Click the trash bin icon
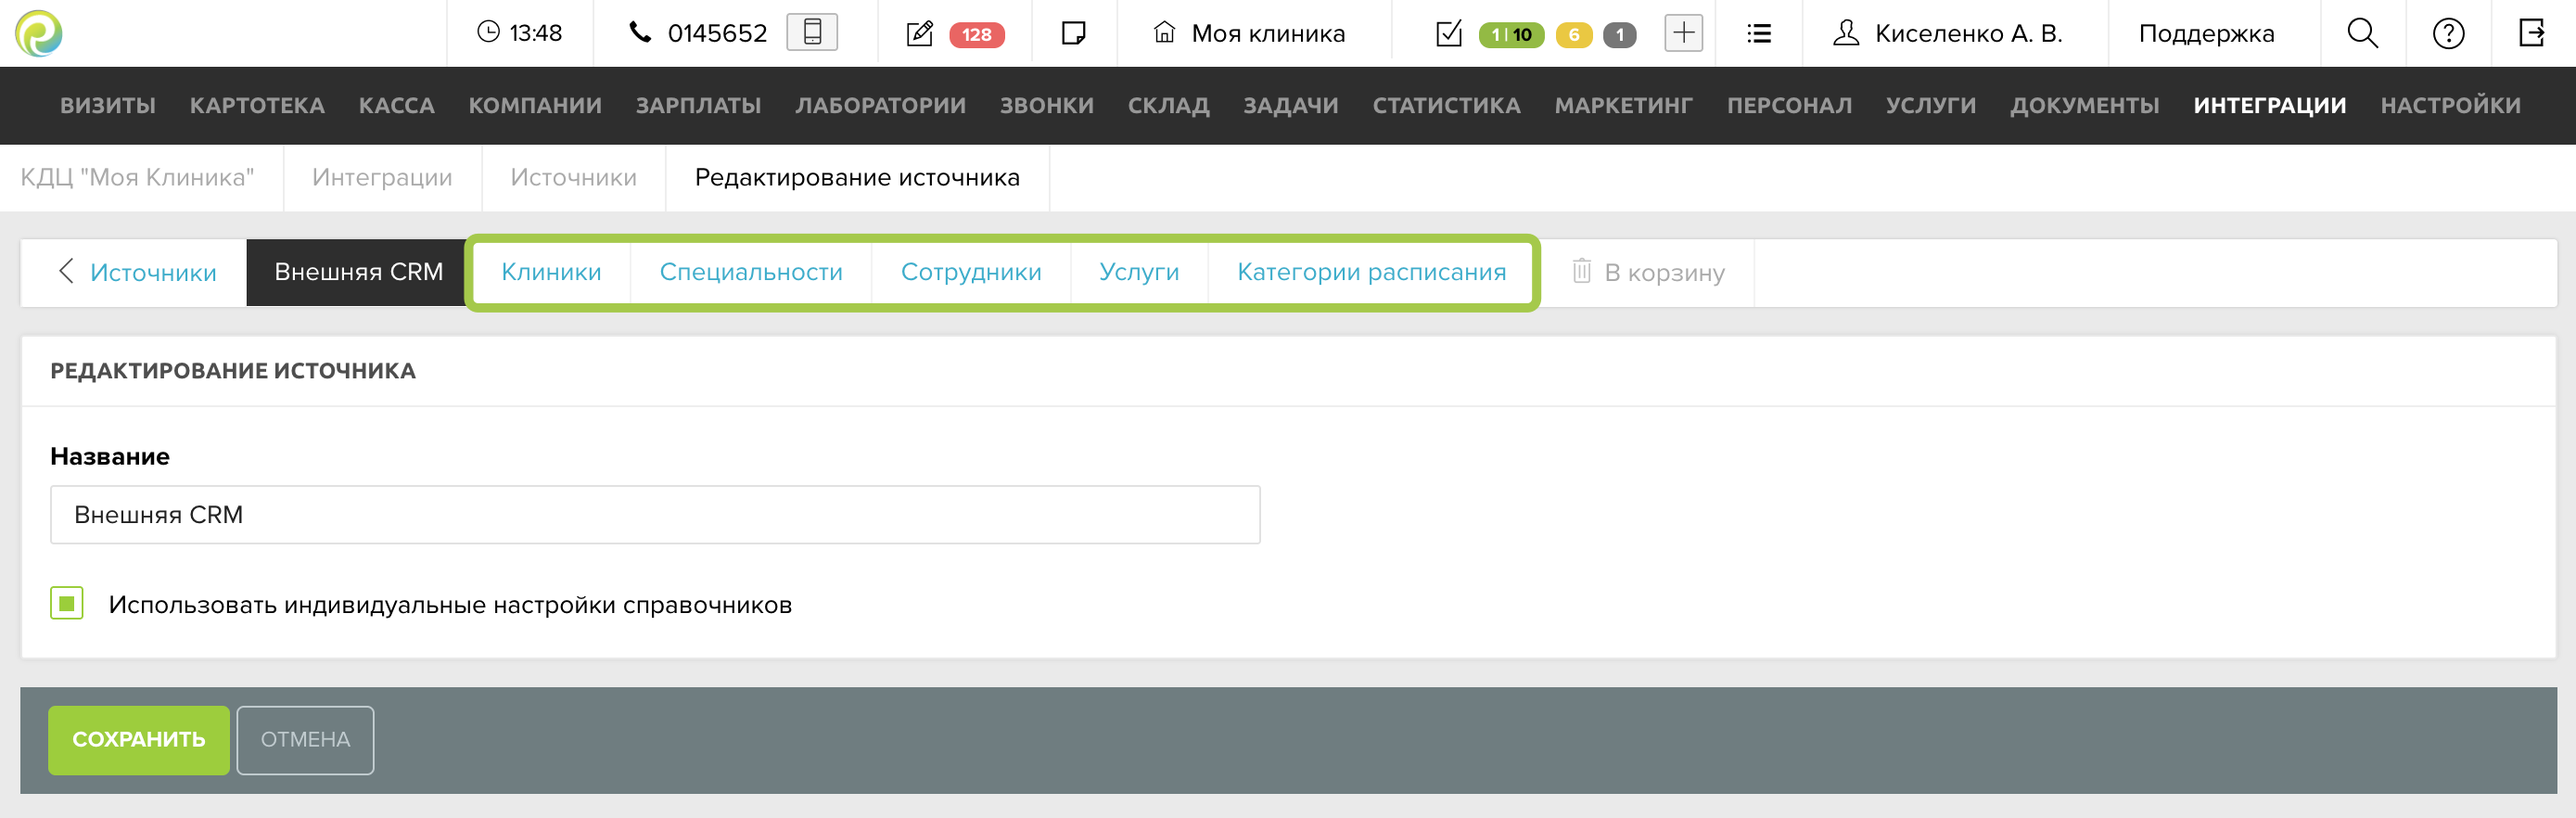This screenshot has width=2576, height=818. click(x=1581, y=270)
